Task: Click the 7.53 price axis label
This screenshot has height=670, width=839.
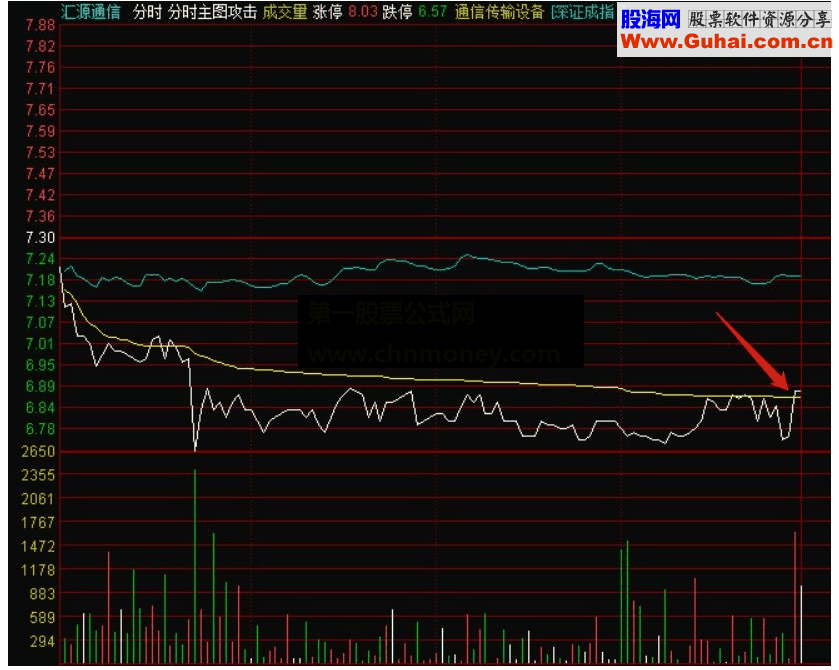Action: click(40, 153)
